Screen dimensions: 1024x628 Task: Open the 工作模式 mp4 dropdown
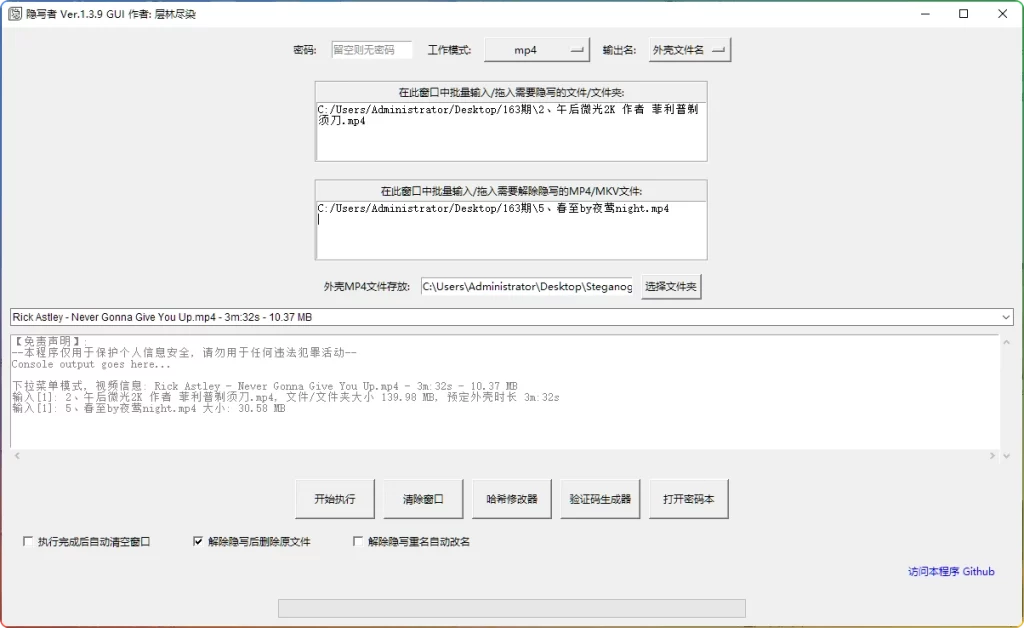coord(536,48)
